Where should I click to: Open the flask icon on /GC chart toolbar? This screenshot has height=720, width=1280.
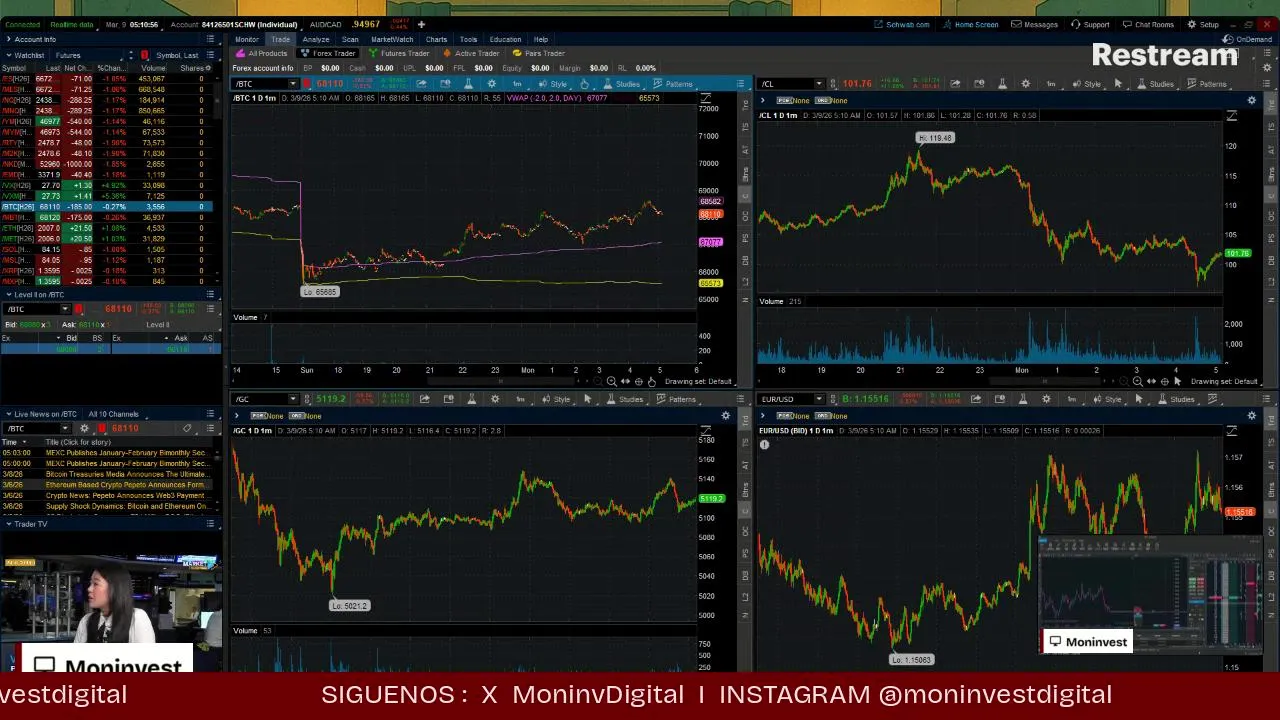point(471,399)
